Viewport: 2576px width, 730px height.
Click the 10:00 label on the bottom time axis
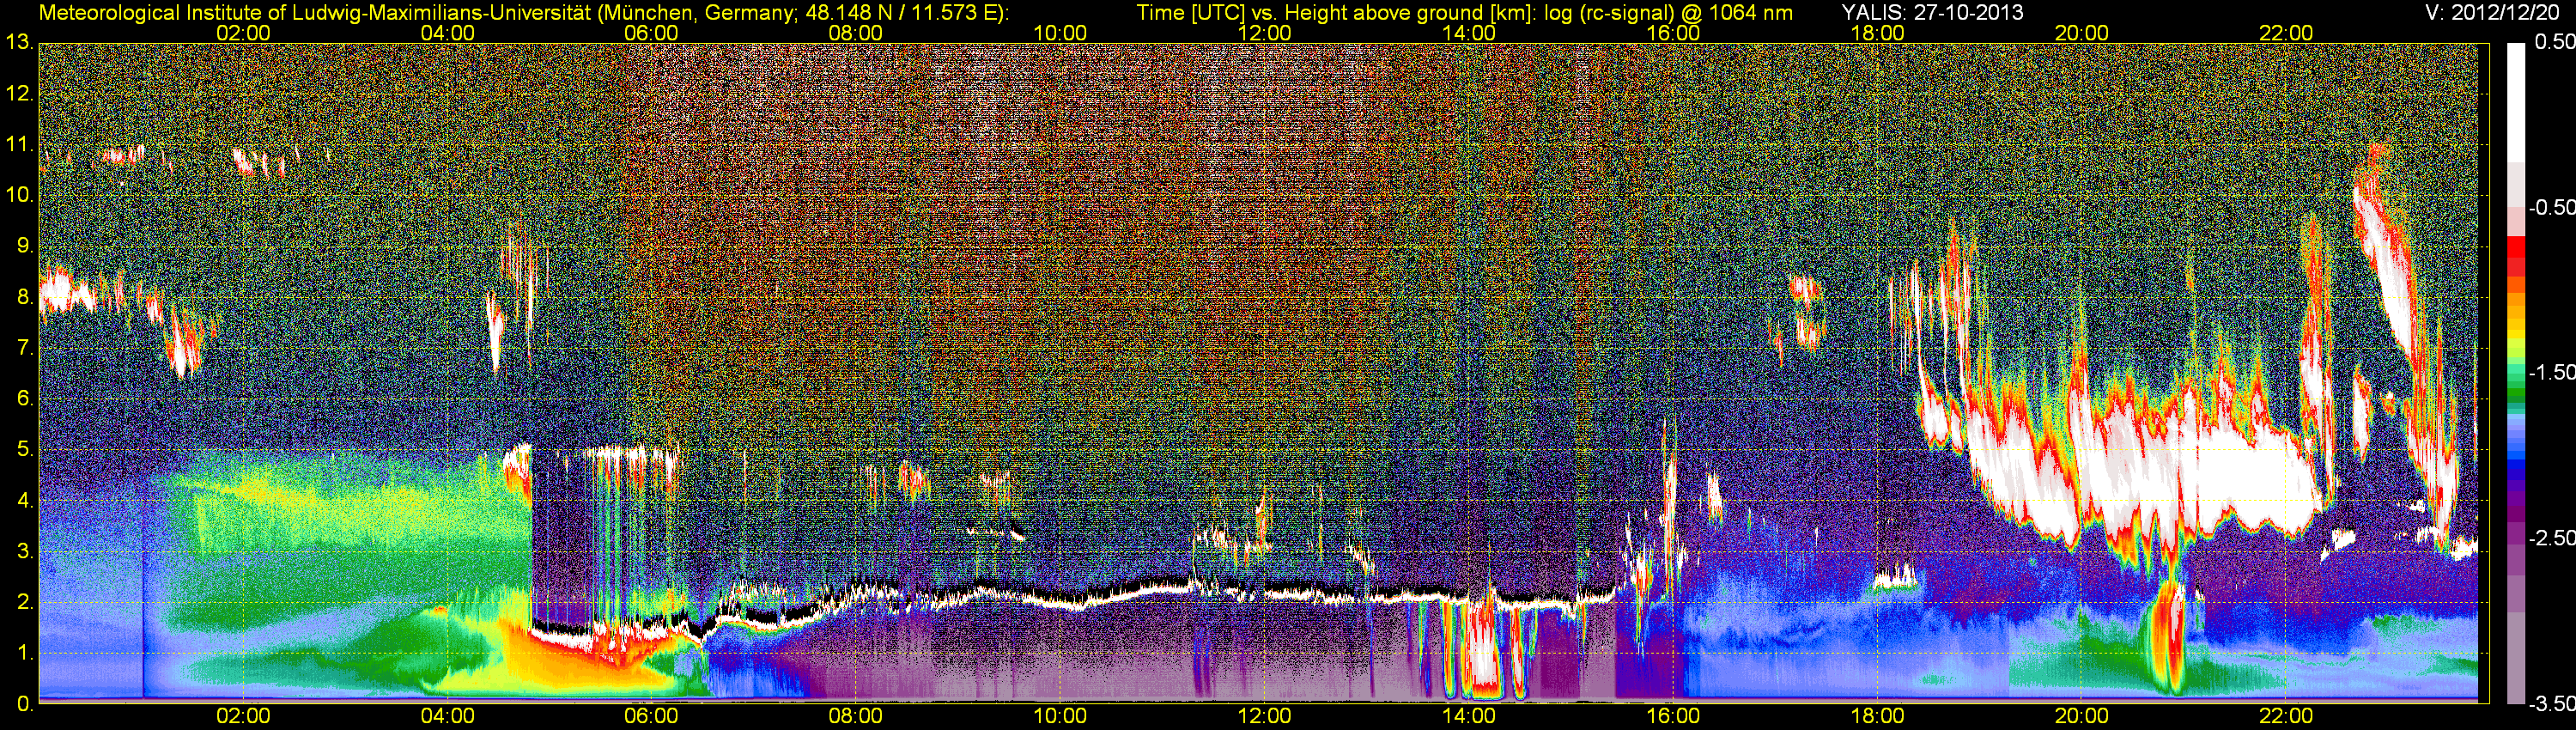coord(1060,716)
